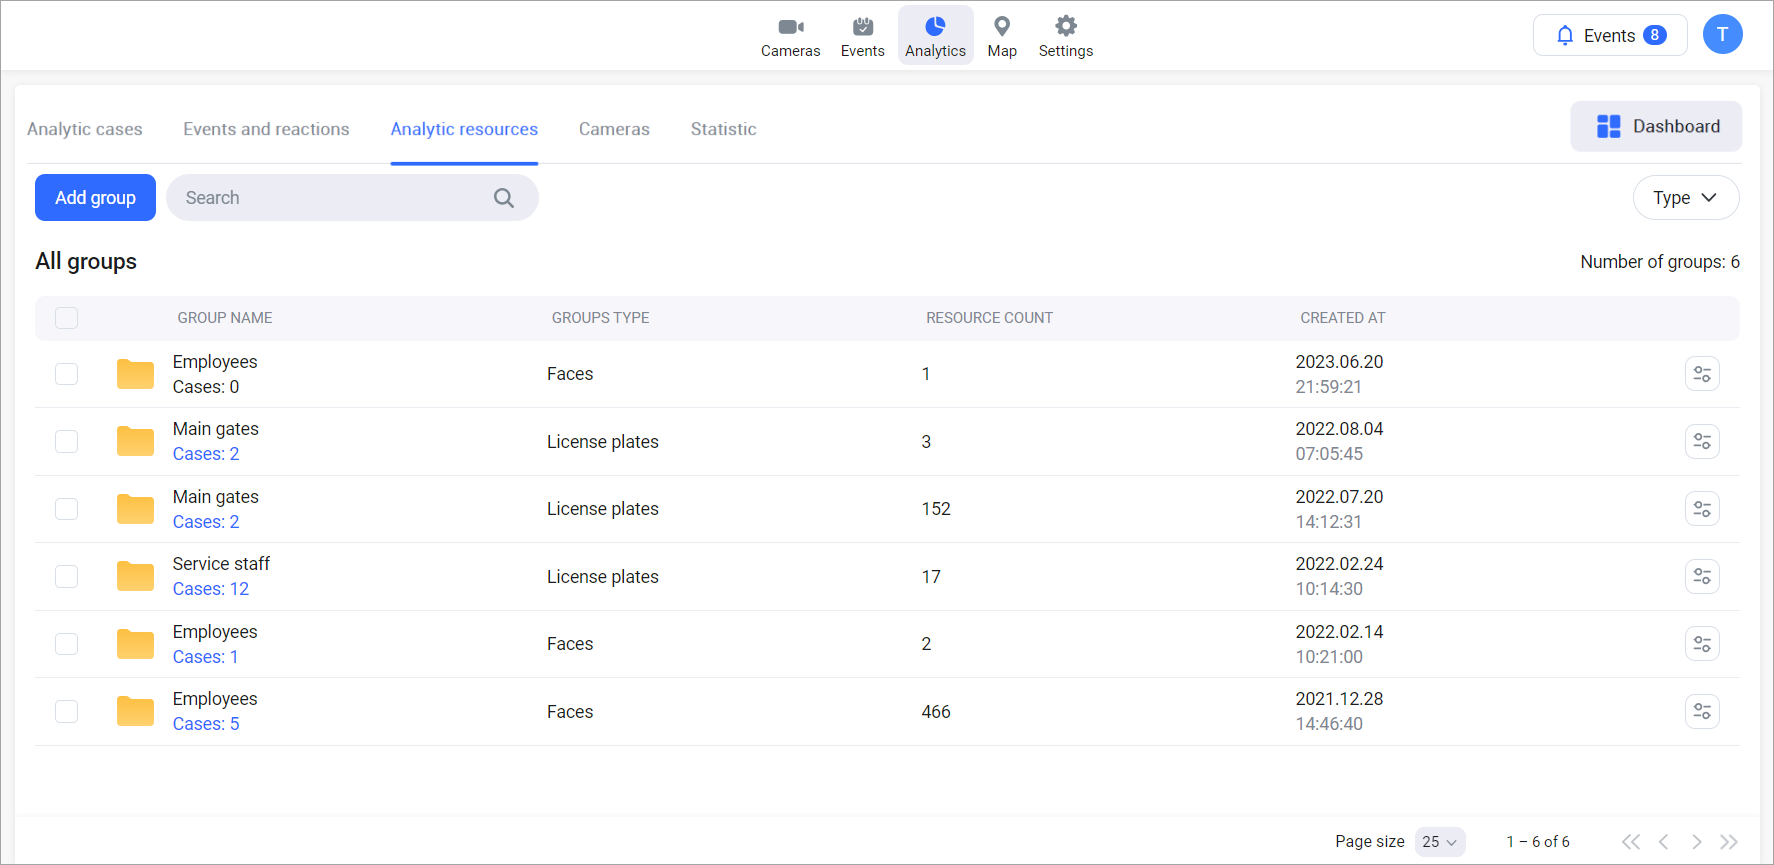Switch to the Analytic cases tab
1774x865 pixels.
(85, 129)
